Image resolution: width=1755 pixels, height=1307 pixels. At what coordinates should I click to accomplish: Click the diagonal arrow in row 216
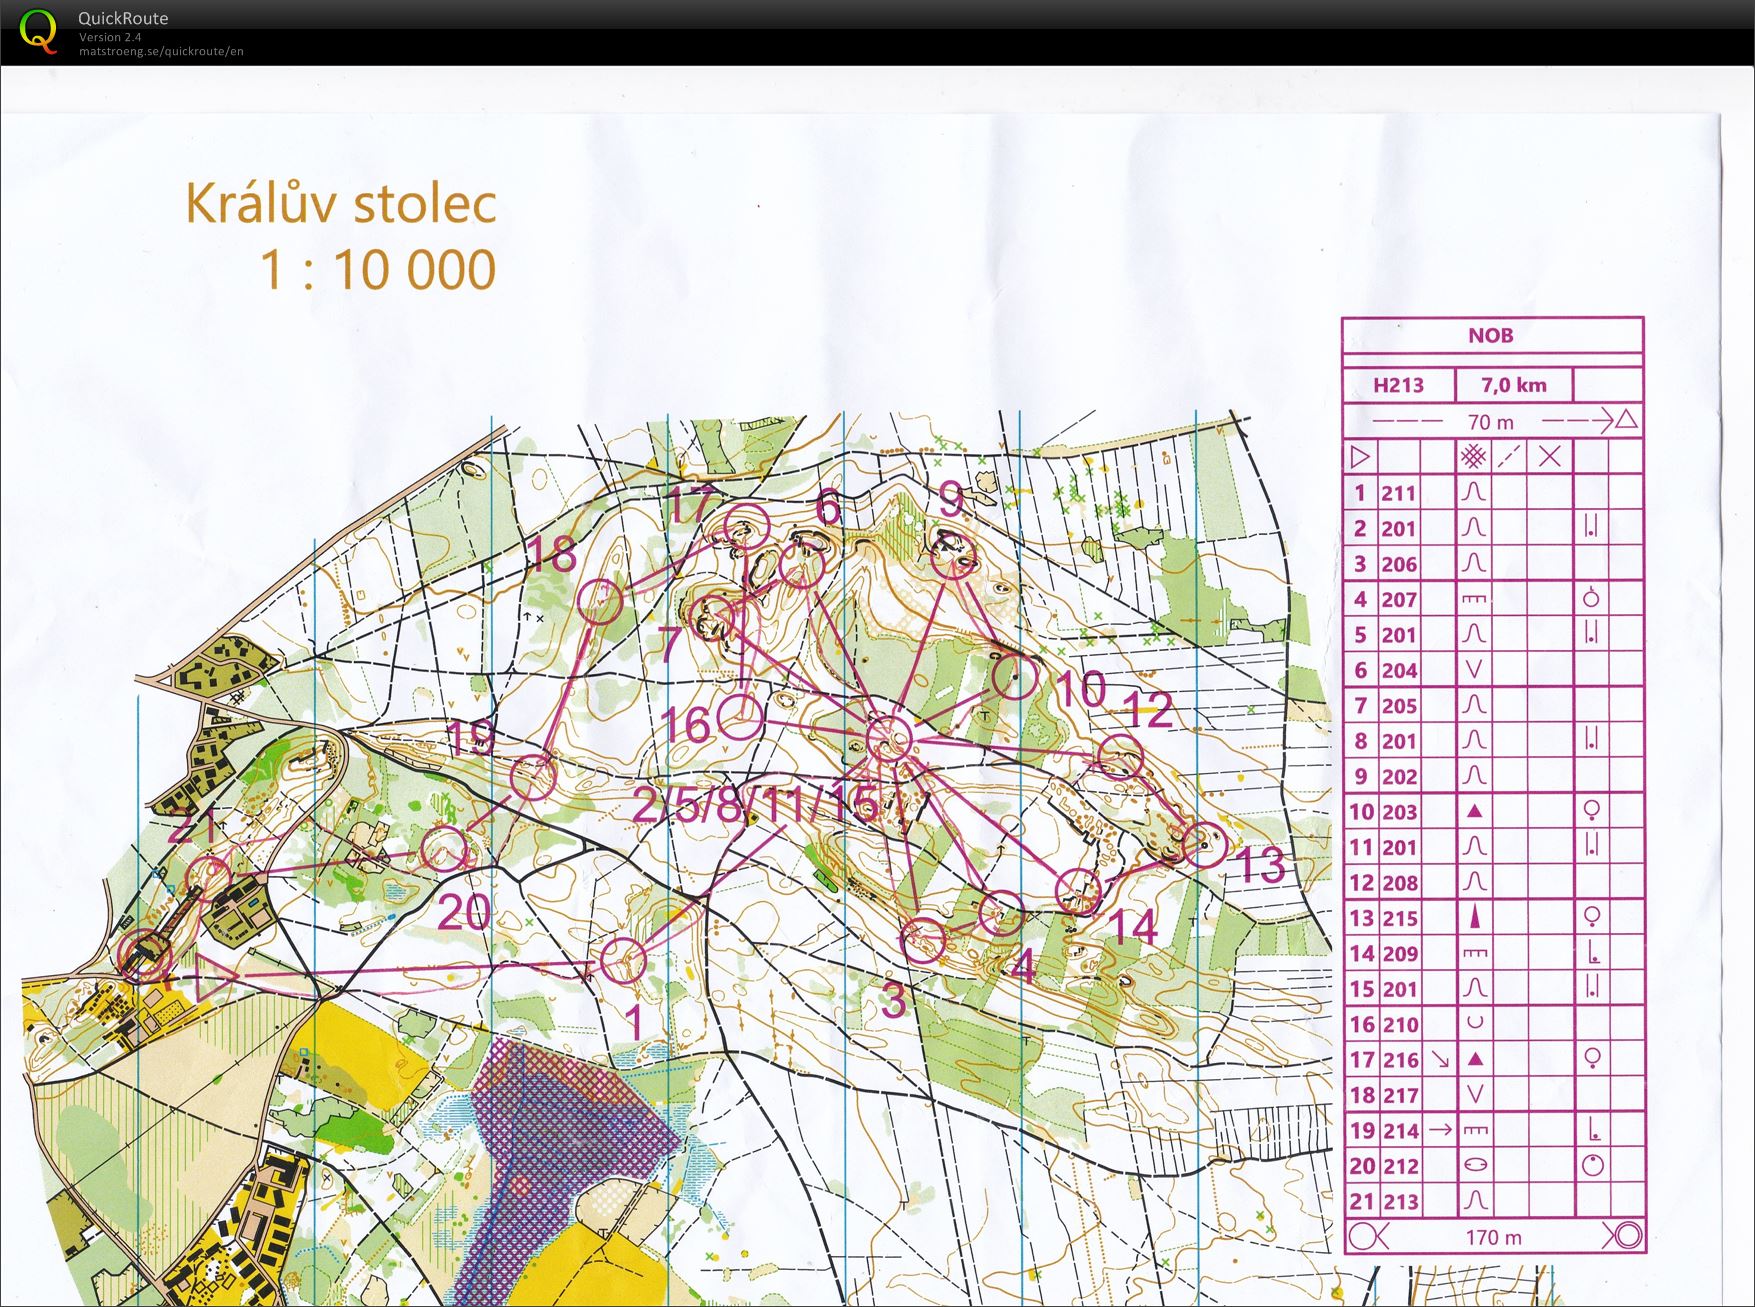point(1440,1058)
